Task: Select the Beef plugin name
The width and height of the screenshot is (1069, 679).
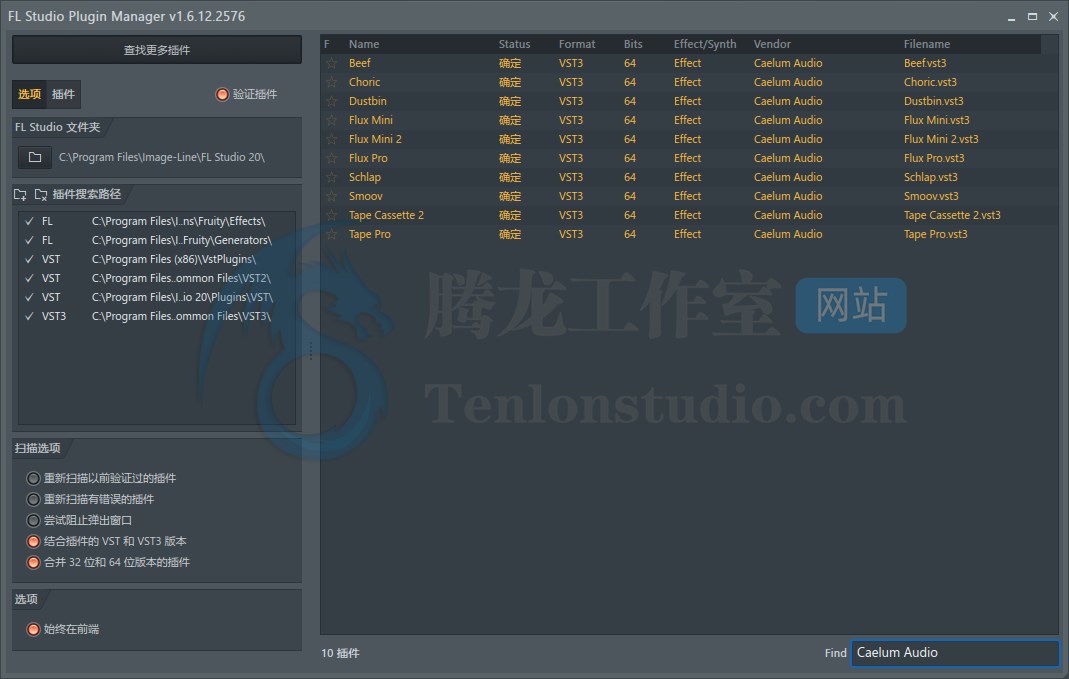Action: click(x=359, y=63)
